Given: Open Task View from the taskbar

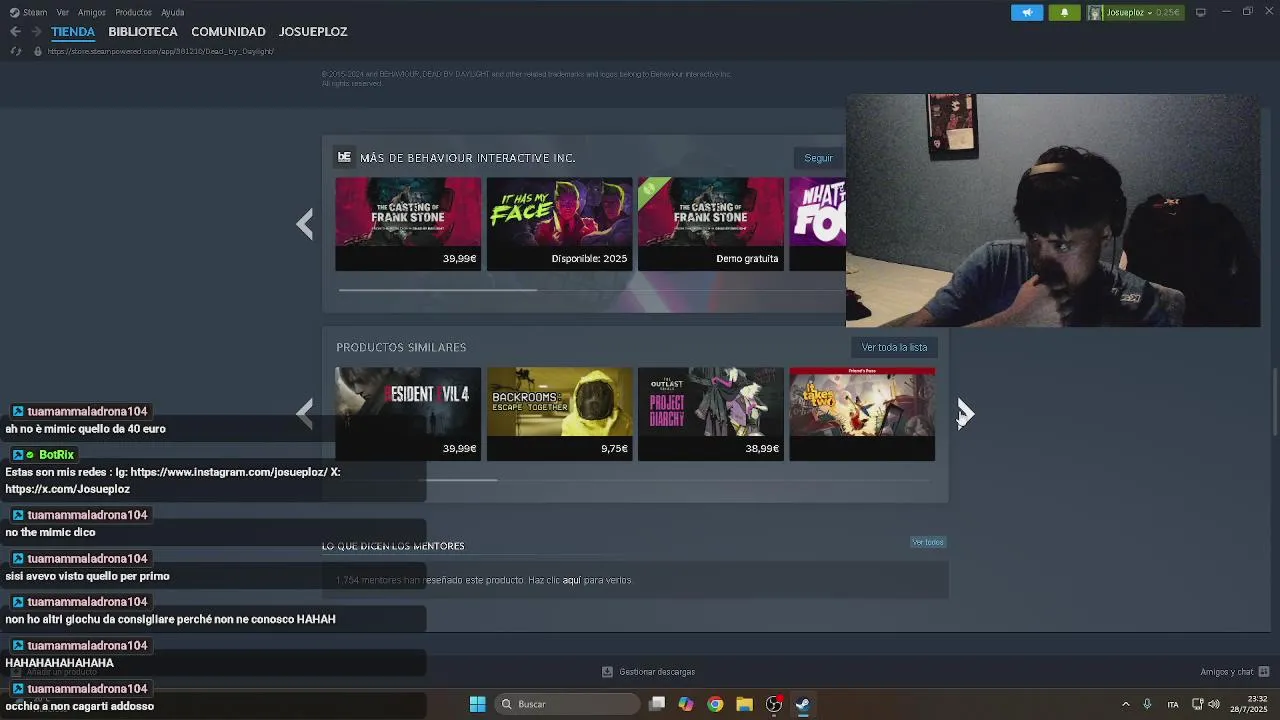Looking at the screenshot, I should coord(657,704).
